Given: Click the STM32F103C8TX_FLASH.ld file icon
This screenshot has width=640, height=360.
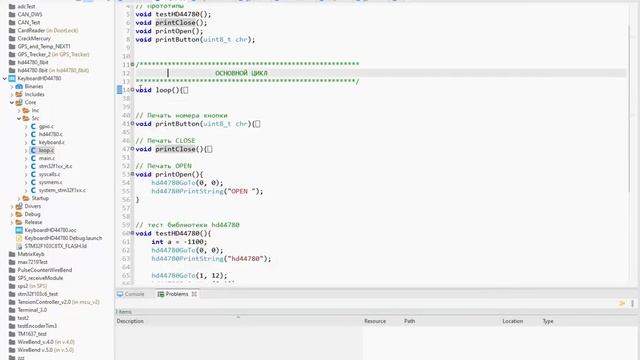Looking at the screenshot, I should click(x=19, y=246).
